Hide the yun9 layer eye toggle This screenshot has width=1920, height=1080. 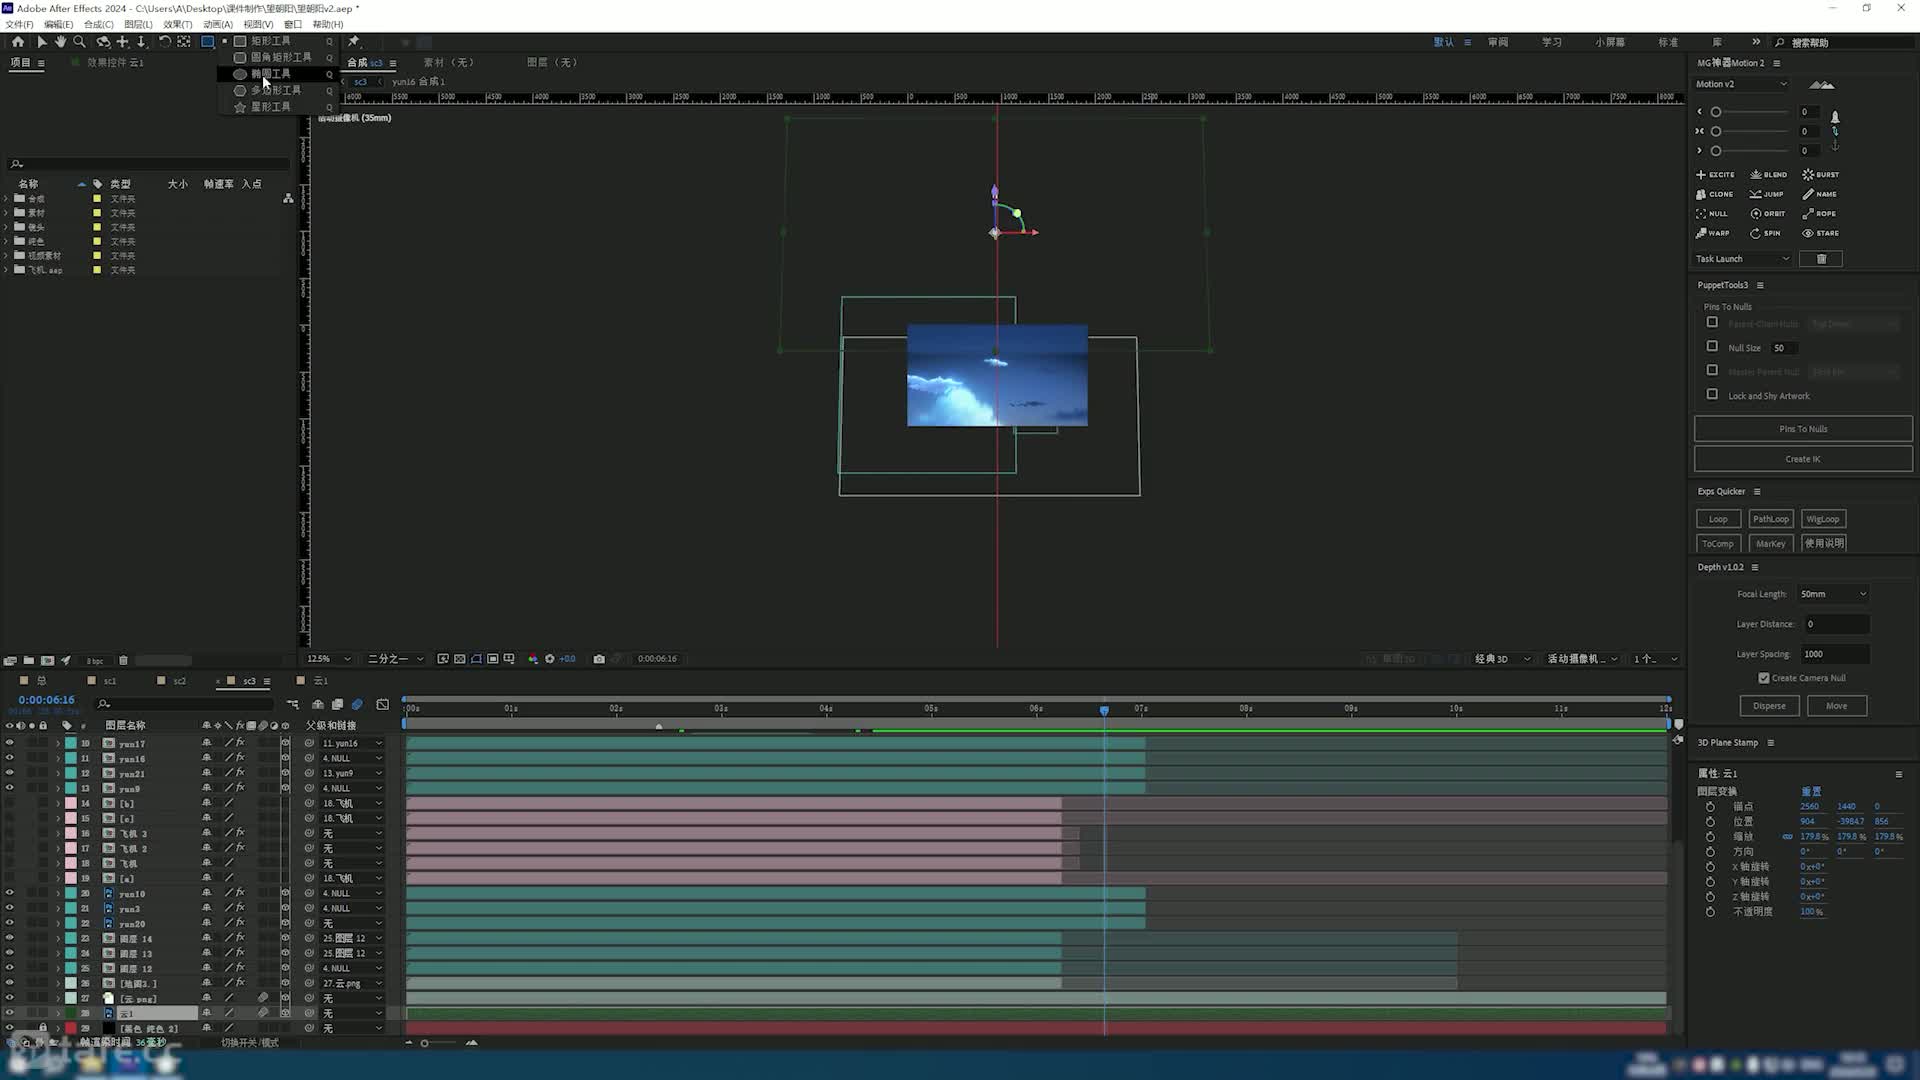coord(10,789)
